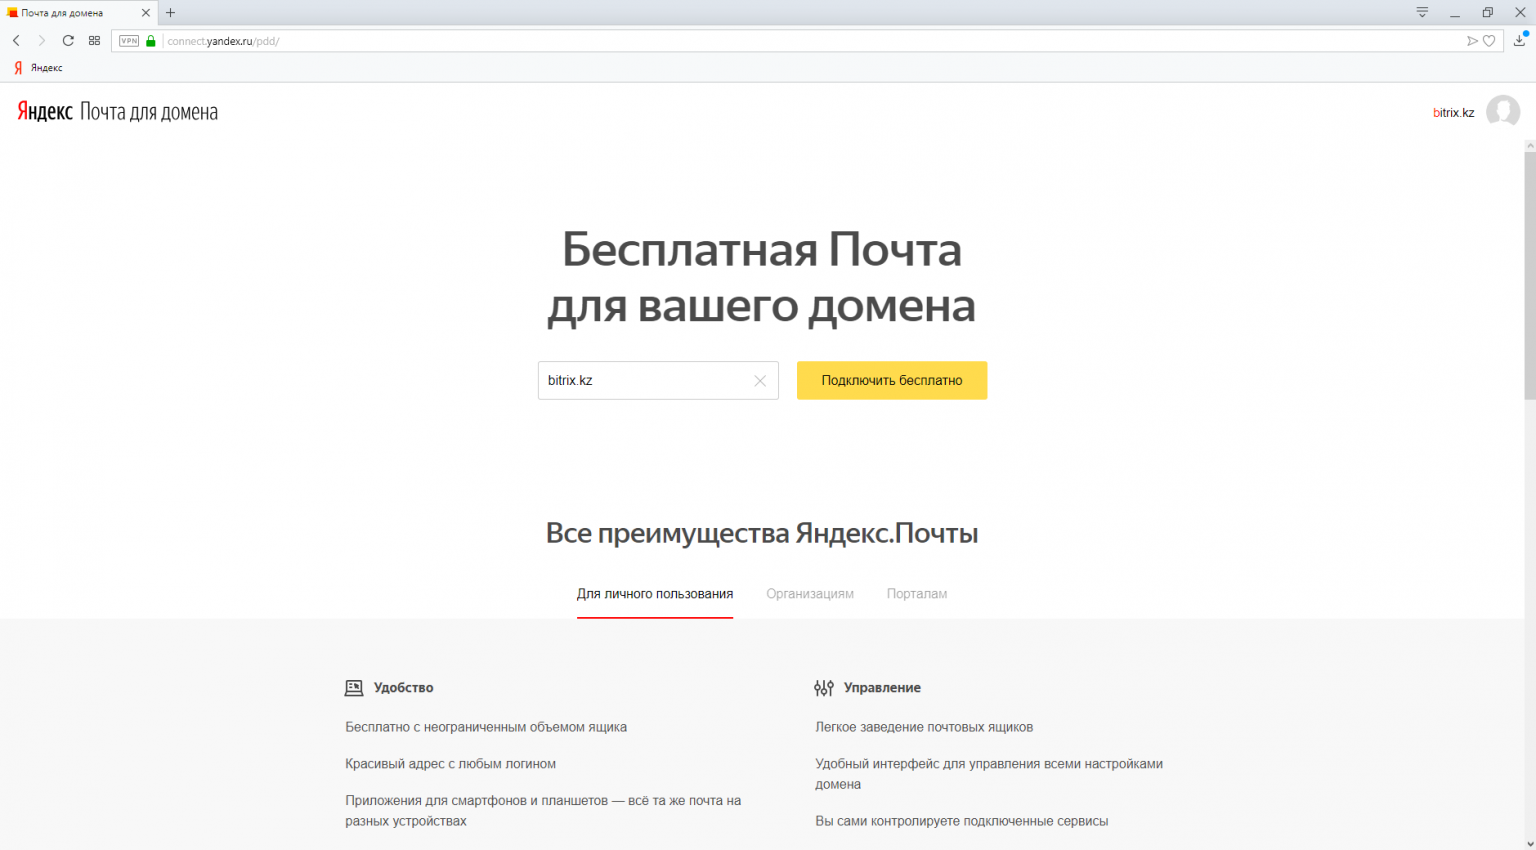Click the Яндекс logo in the page header
This screenshot has height=850, width=1536.
tap(45, 112)
